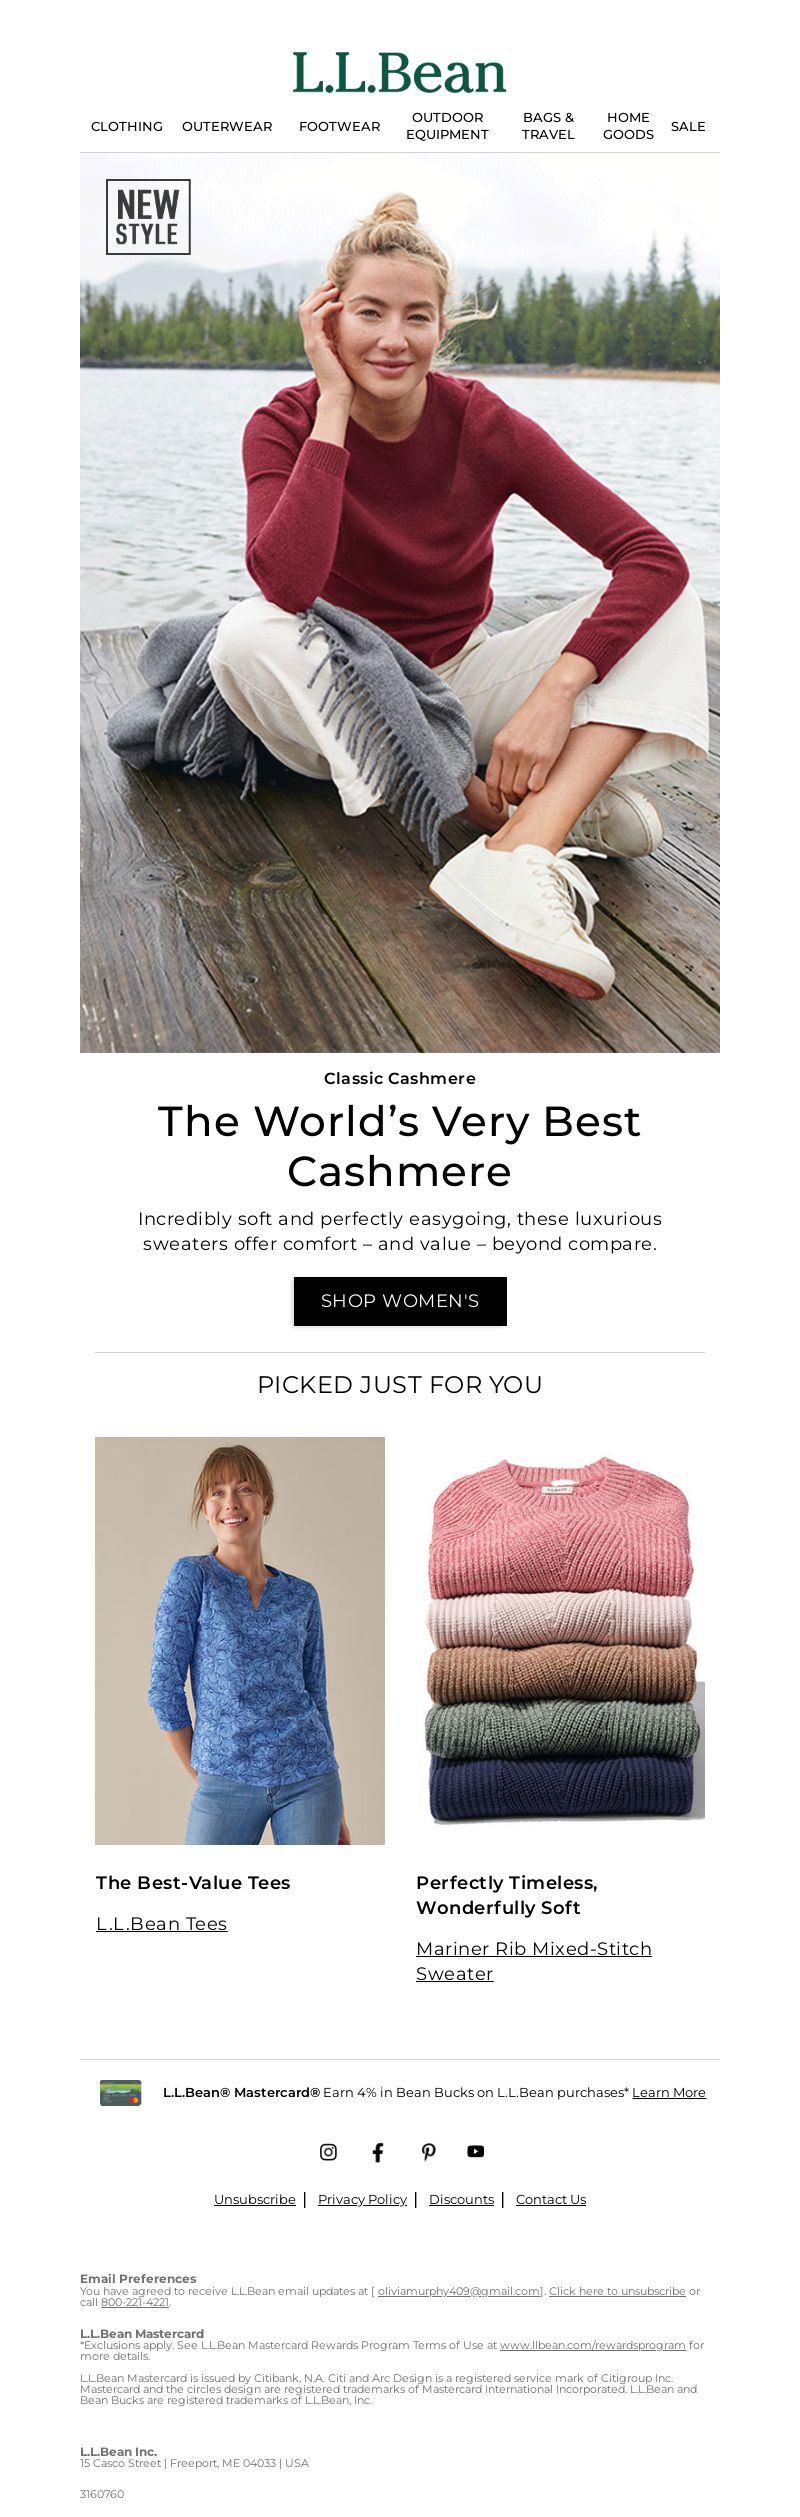
Task: Open the Outerwear menu item
Action: pos(227,126)
